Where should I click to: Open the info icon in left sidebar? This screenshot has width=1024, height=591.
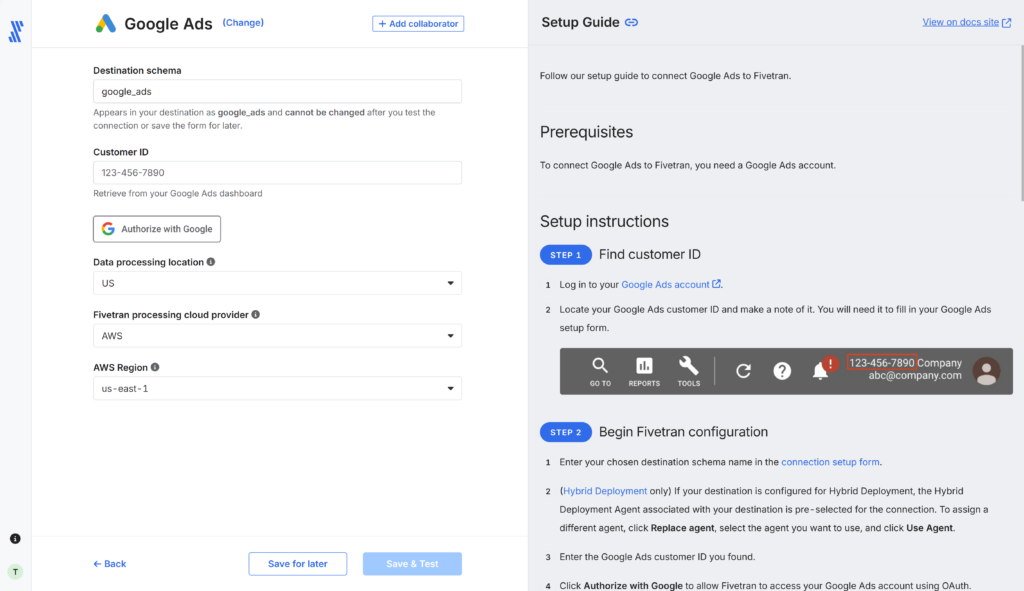point(15,539)
